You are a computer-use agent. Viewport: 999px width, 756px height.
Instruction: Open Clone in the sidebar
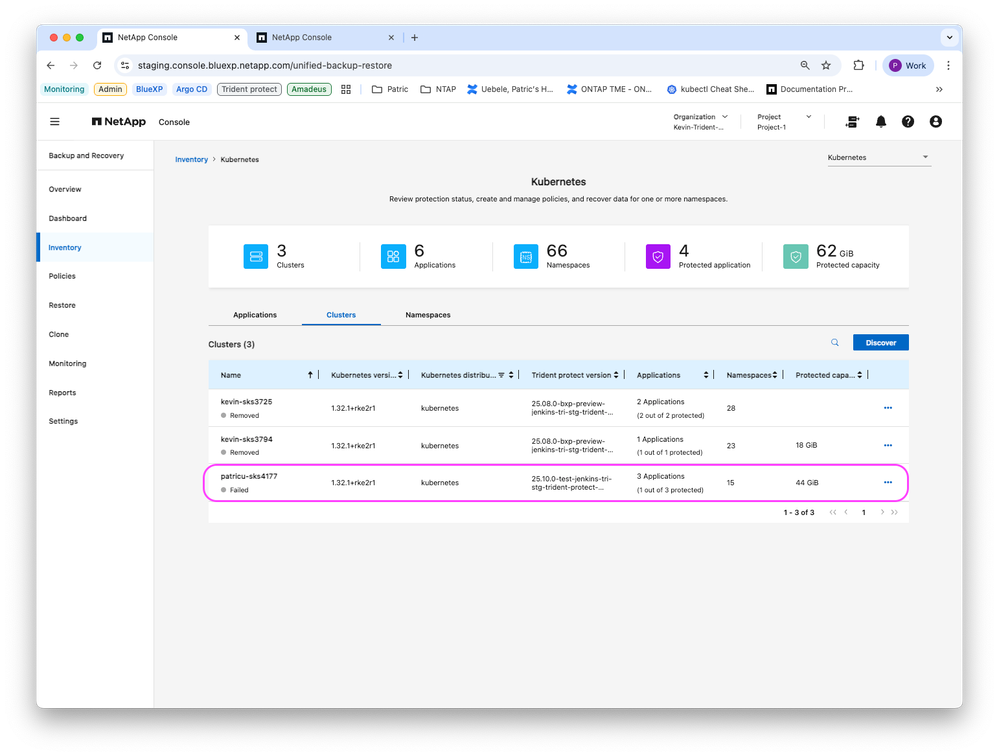(59, 334)
